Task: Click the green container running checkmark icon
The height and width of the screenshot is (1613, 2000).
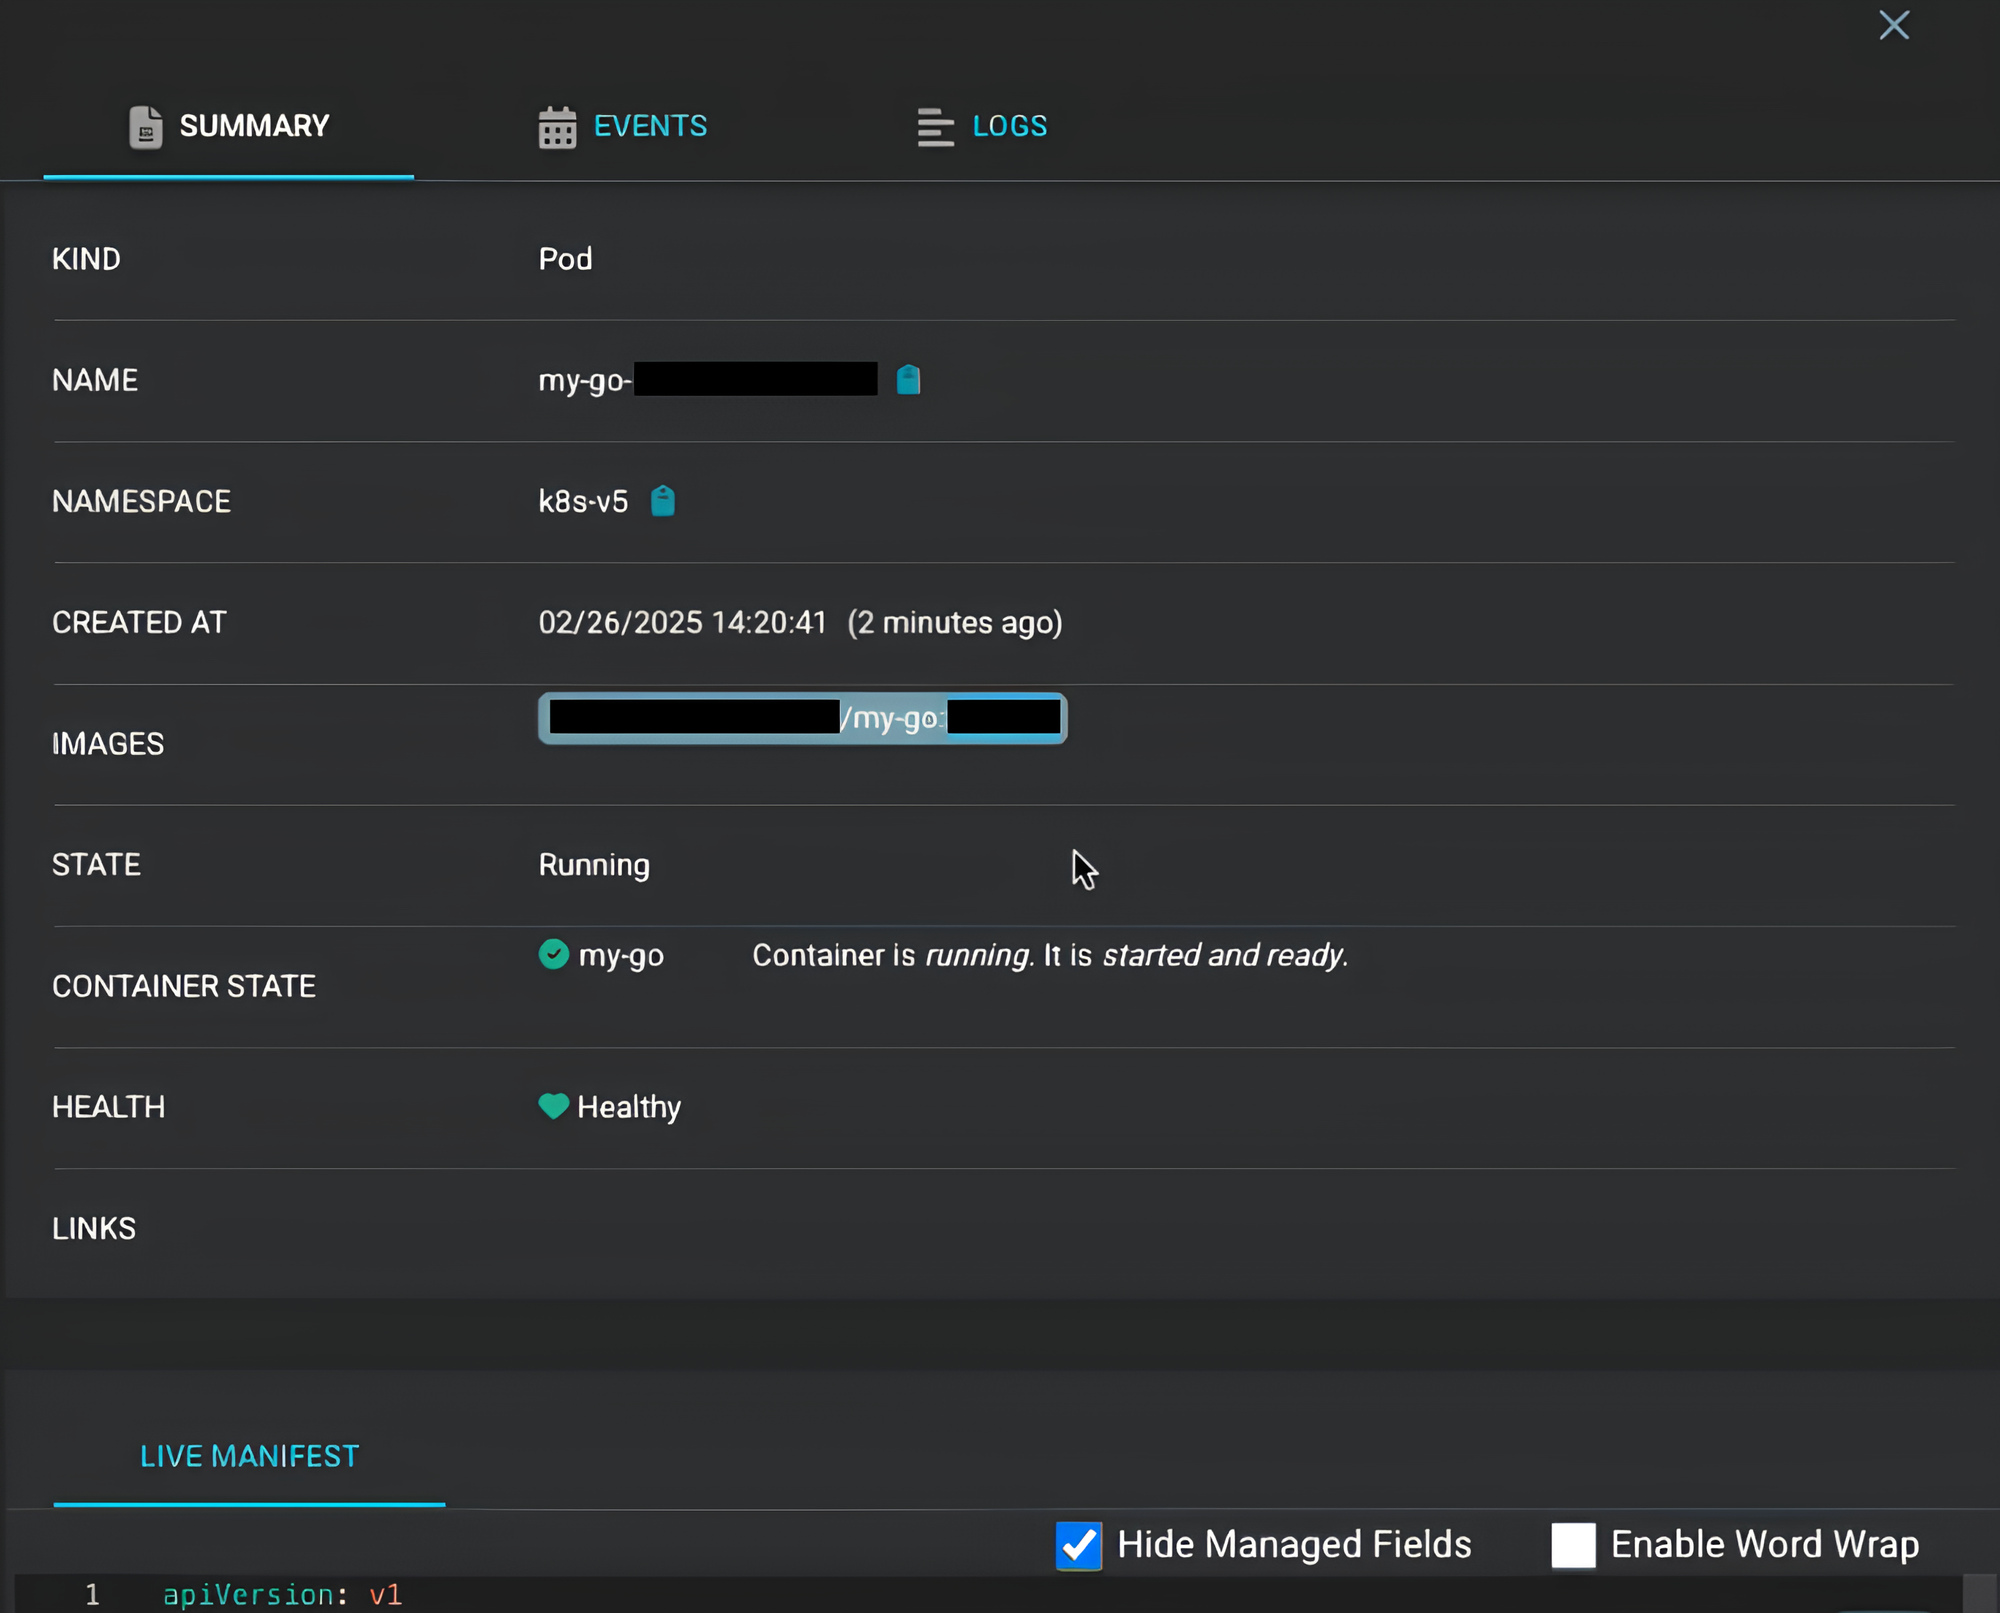Action: (553, 954)
